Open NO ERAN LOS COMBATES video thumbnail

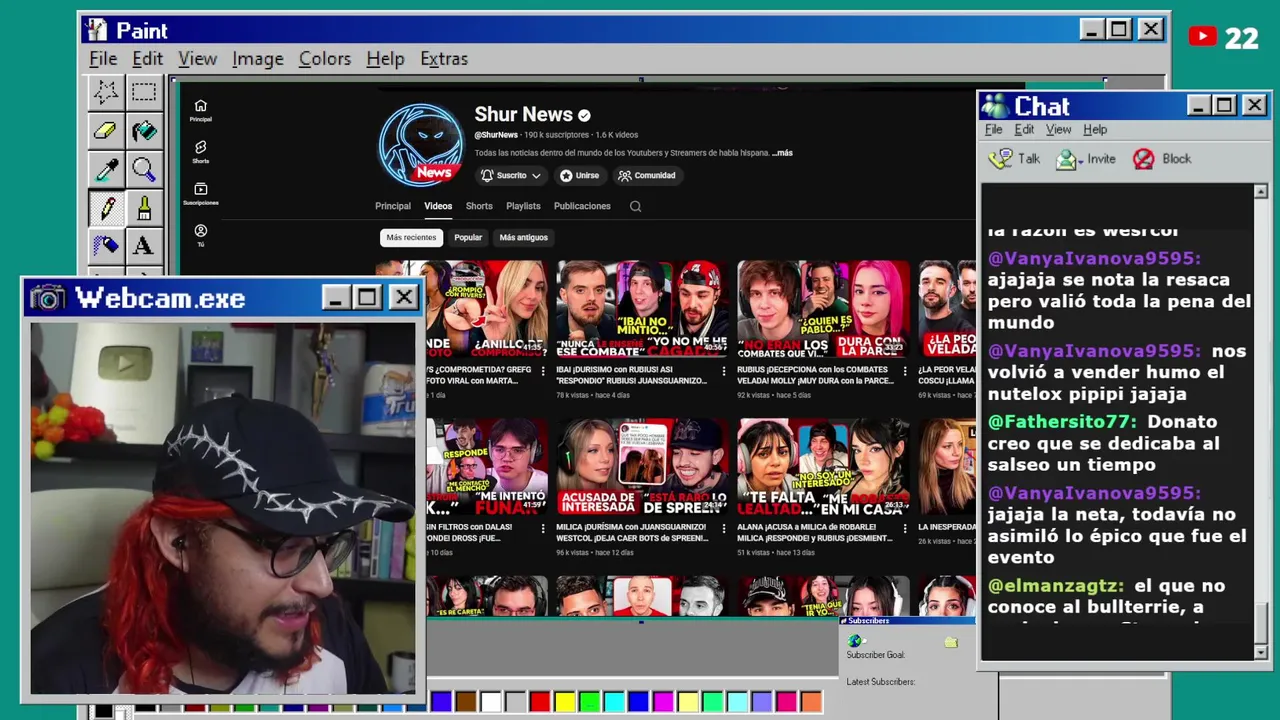[x=824, y=308]
